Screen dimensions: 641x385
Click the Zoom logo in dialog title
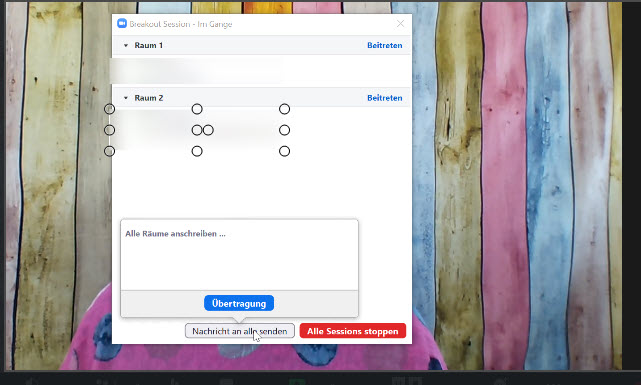click(x=121, y=24)
